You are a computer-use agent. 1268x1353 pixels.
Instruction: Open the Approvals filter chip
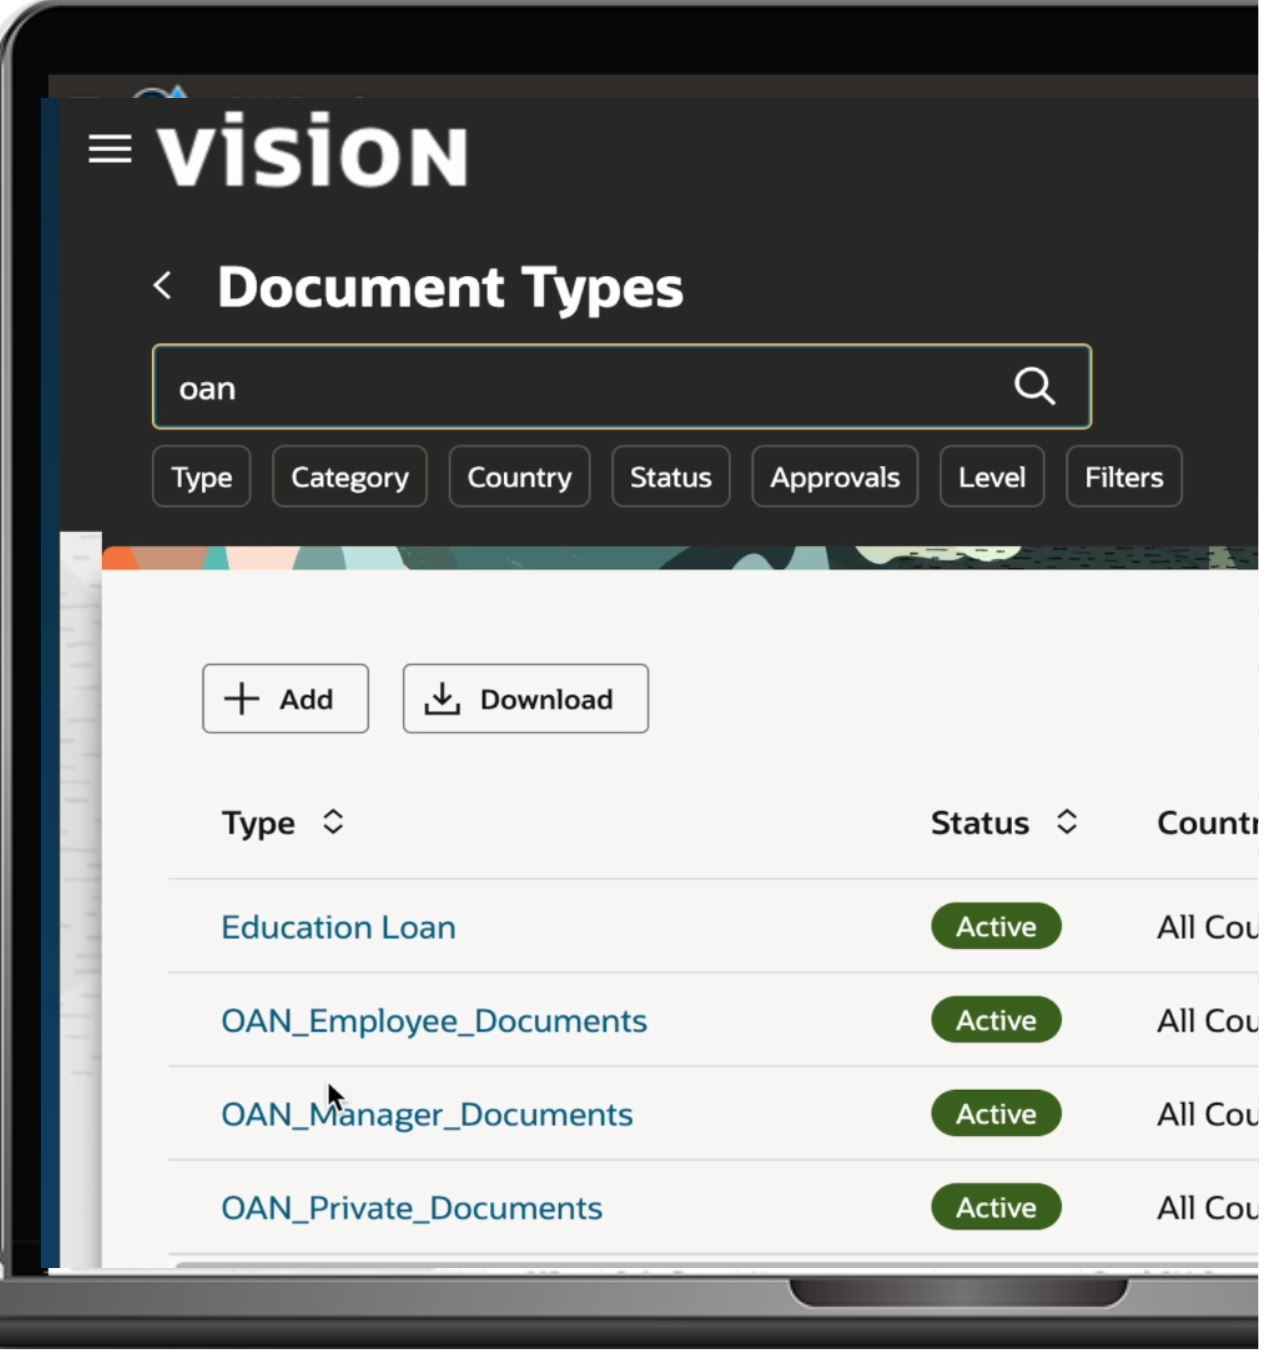835,477
